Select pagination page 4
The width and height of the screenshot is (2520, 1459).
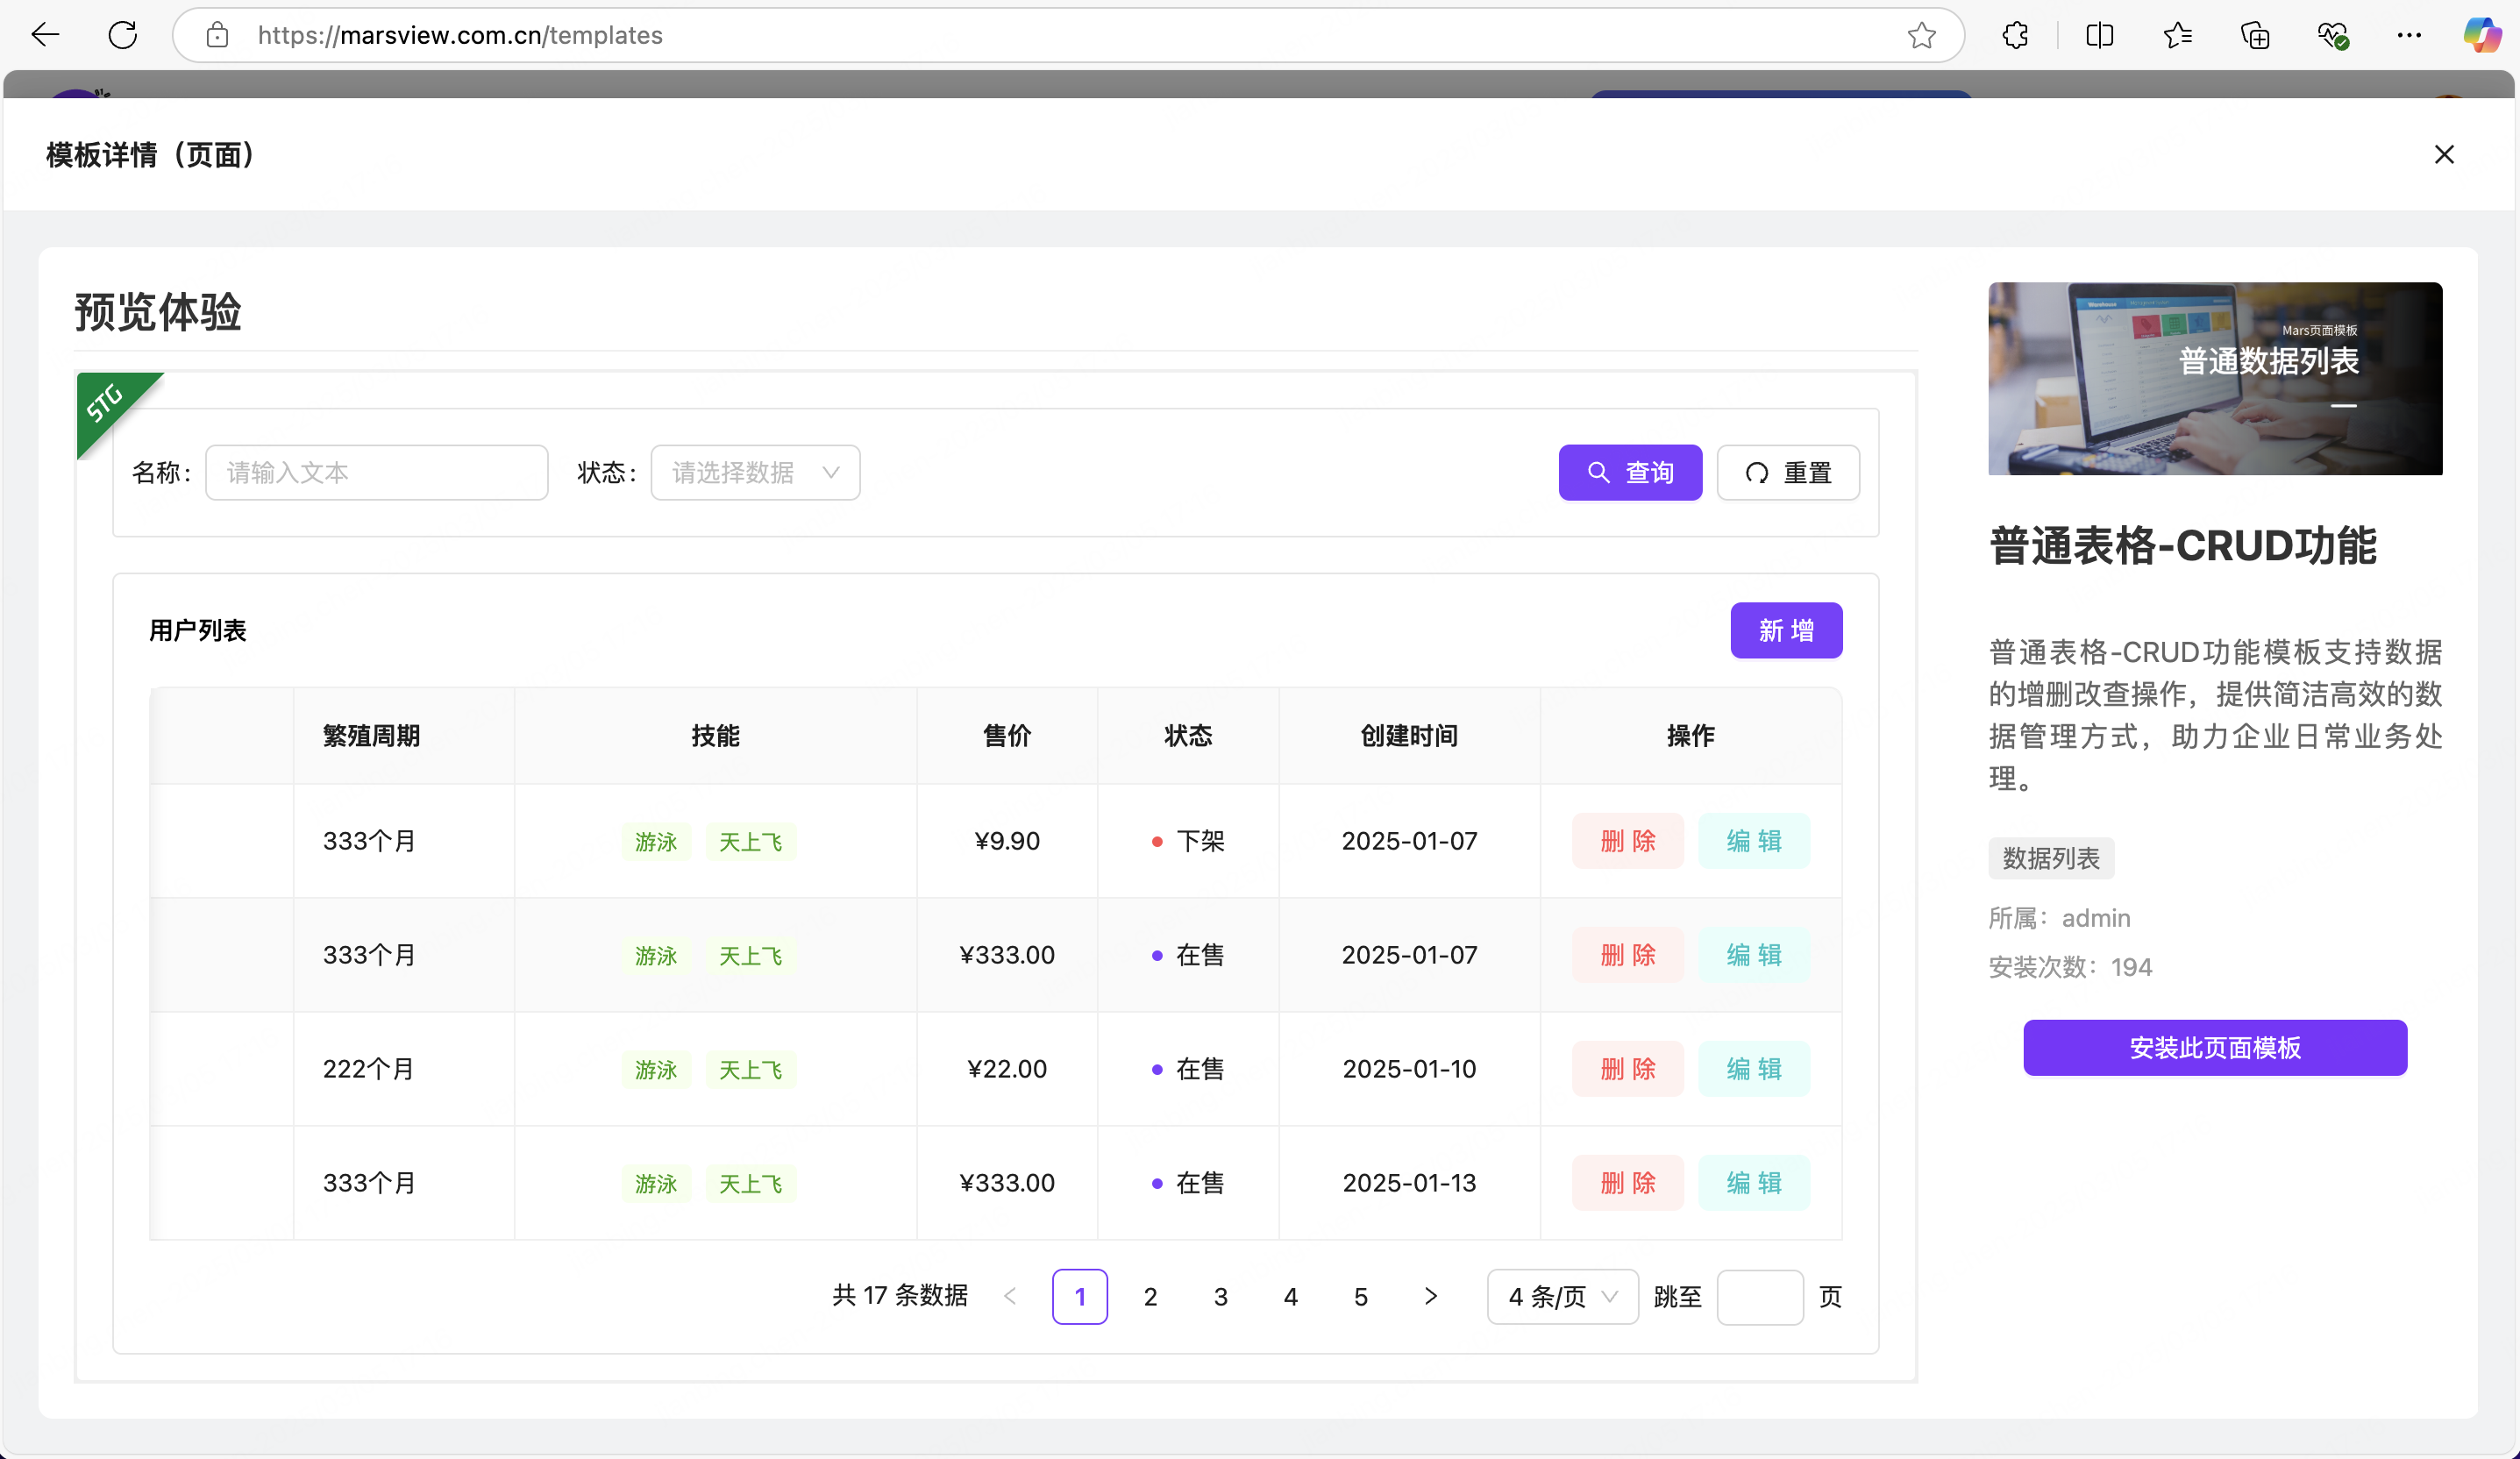1291,1296
